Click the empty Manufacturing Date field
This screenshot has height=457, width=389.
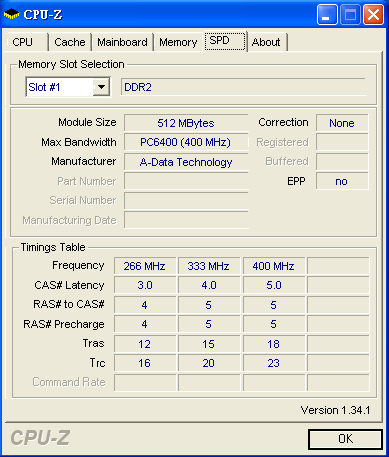[186, 220]
